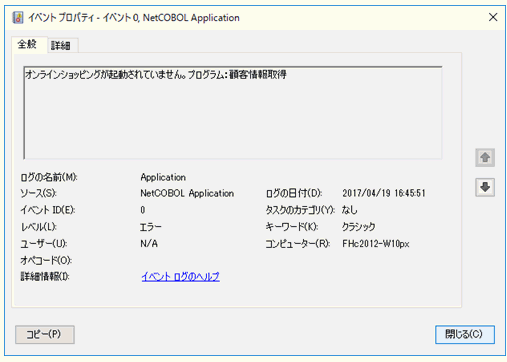Click the task category value なし
Screen dimensions: 507x362
(x=350, y=210)
